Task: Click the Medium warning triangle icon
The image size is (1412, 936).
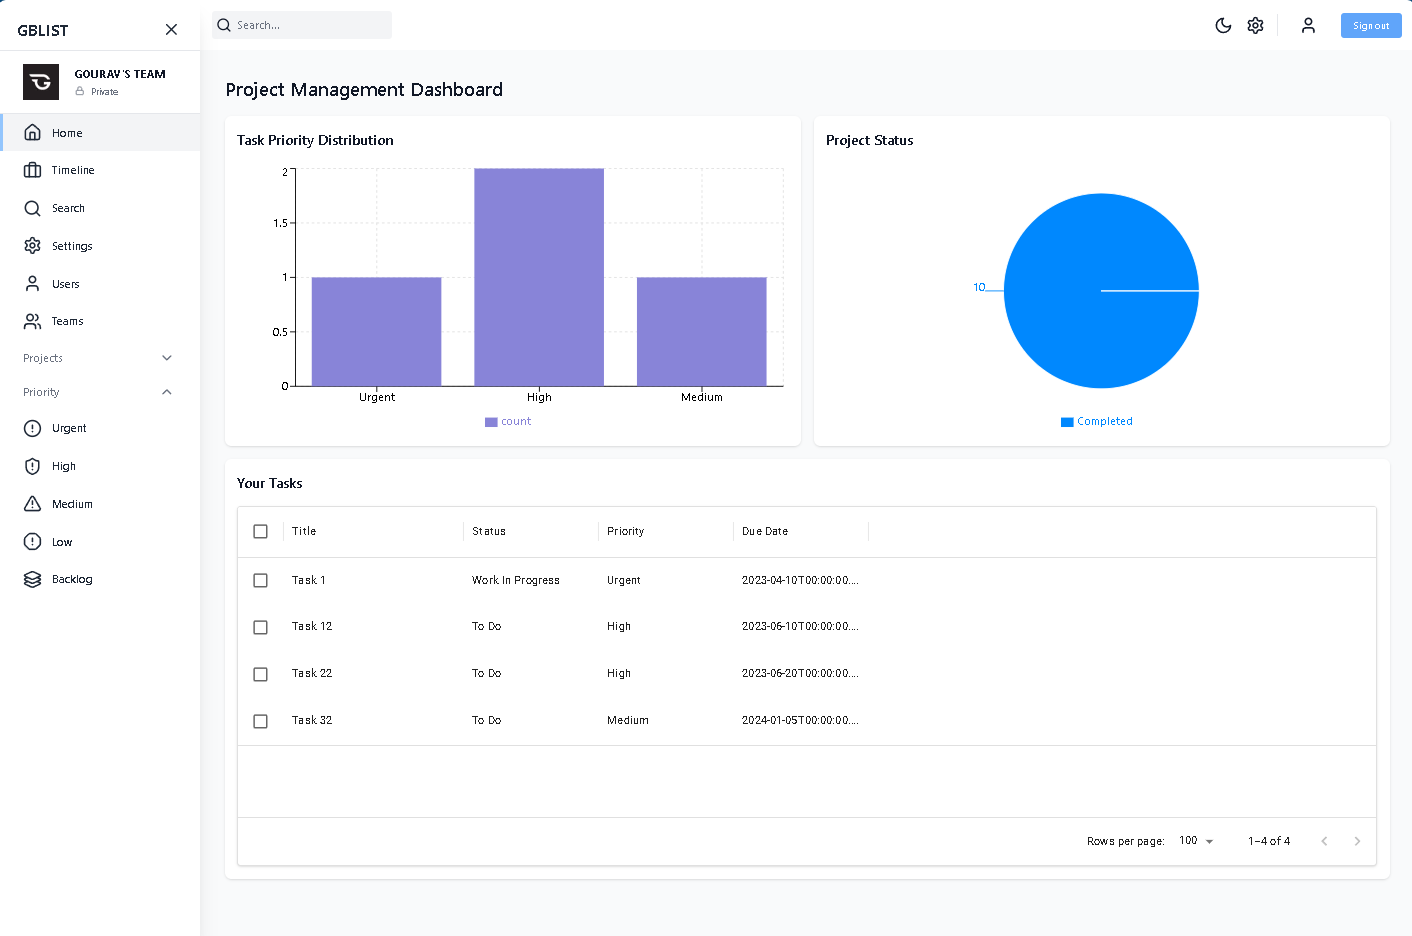Action: click(32, 504)
